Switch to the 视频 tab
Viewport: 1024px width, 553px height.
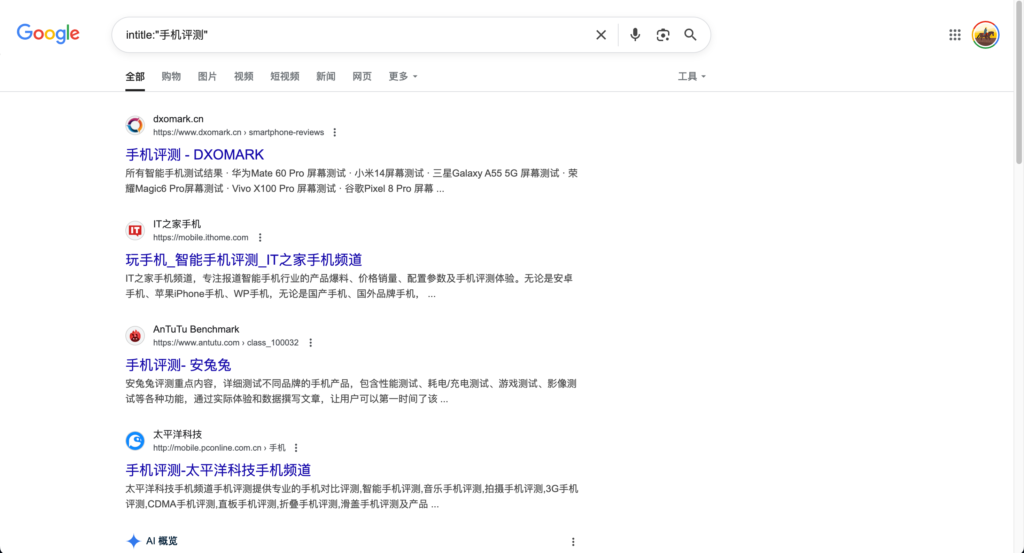(244, 76)
